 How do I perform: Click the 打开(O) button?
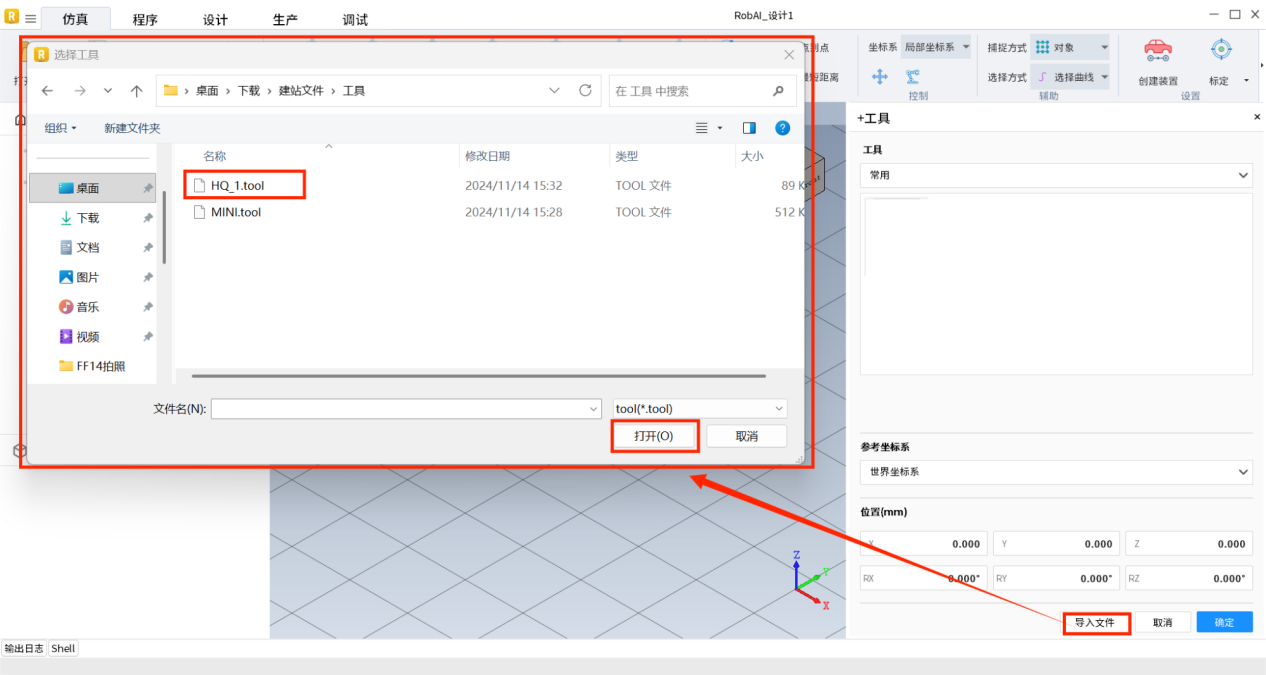point(654,436)
